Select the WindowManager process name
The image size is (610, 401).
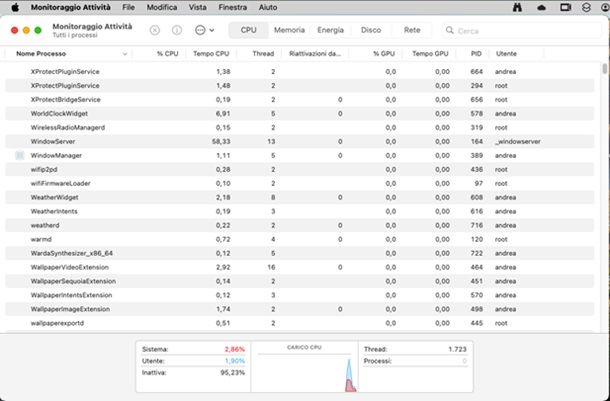point(56,156)
